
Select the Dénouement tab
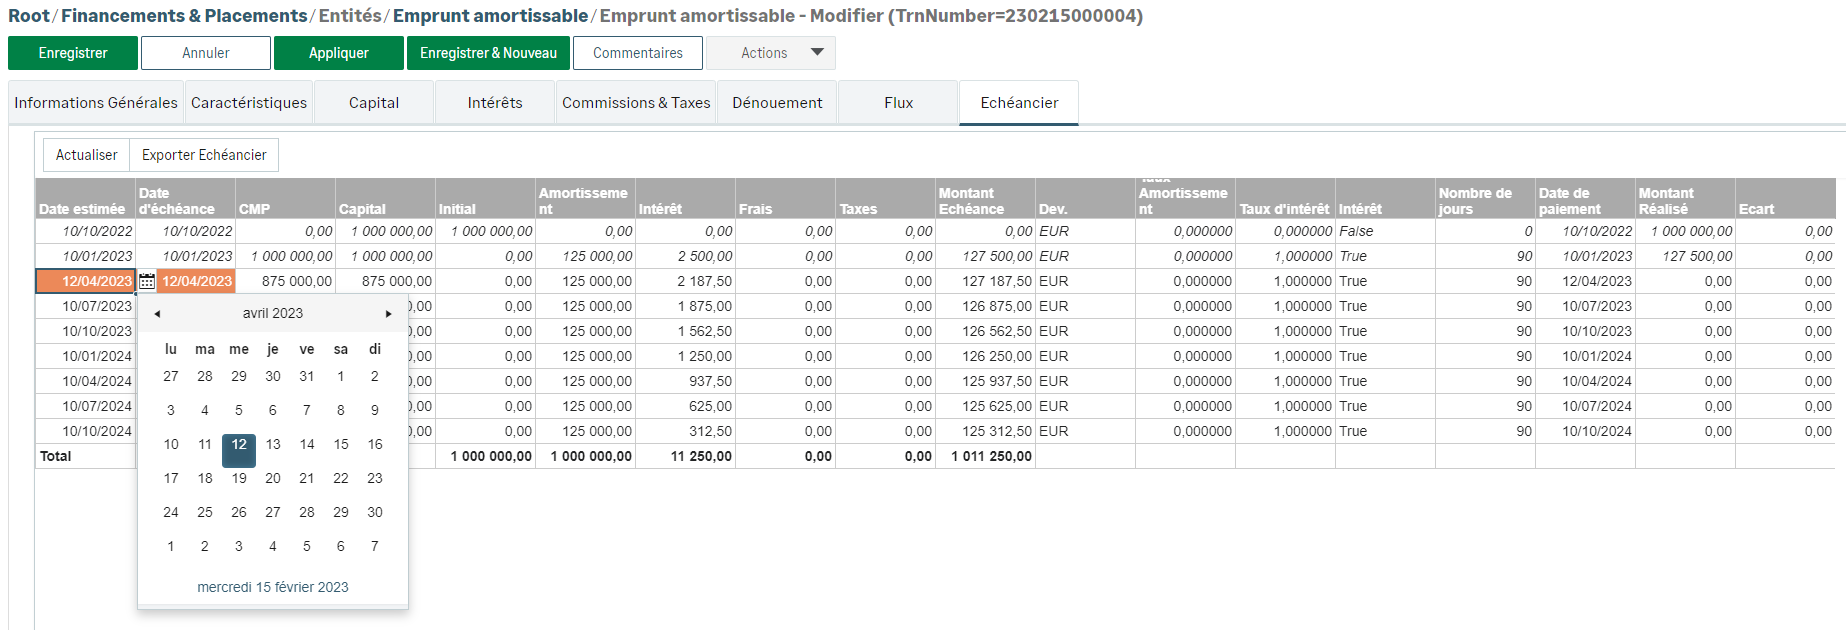[x=777, y=103]
